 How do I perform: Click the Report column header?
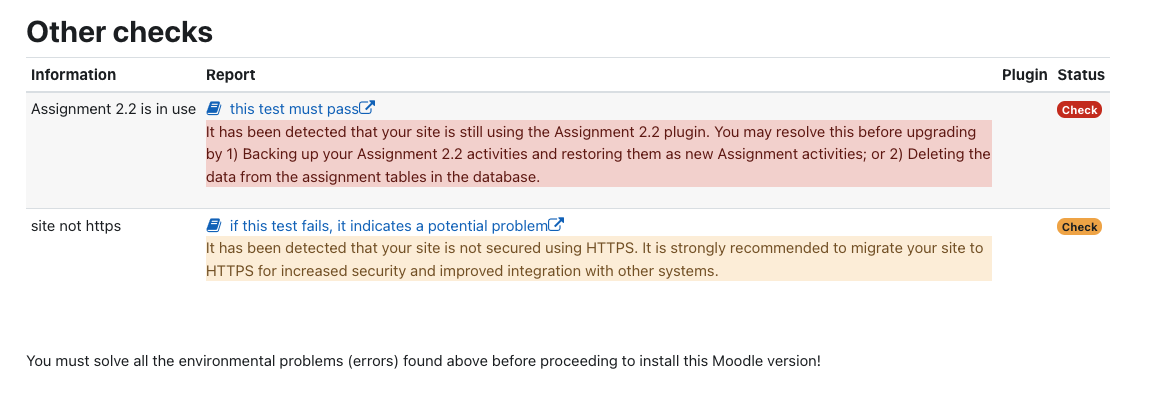tap(231, 75)
